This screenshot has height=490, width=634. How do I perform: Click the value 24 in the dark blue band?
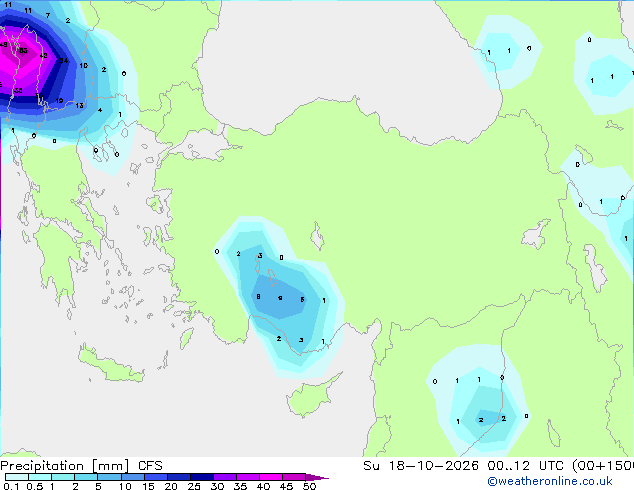pos(63,61)
